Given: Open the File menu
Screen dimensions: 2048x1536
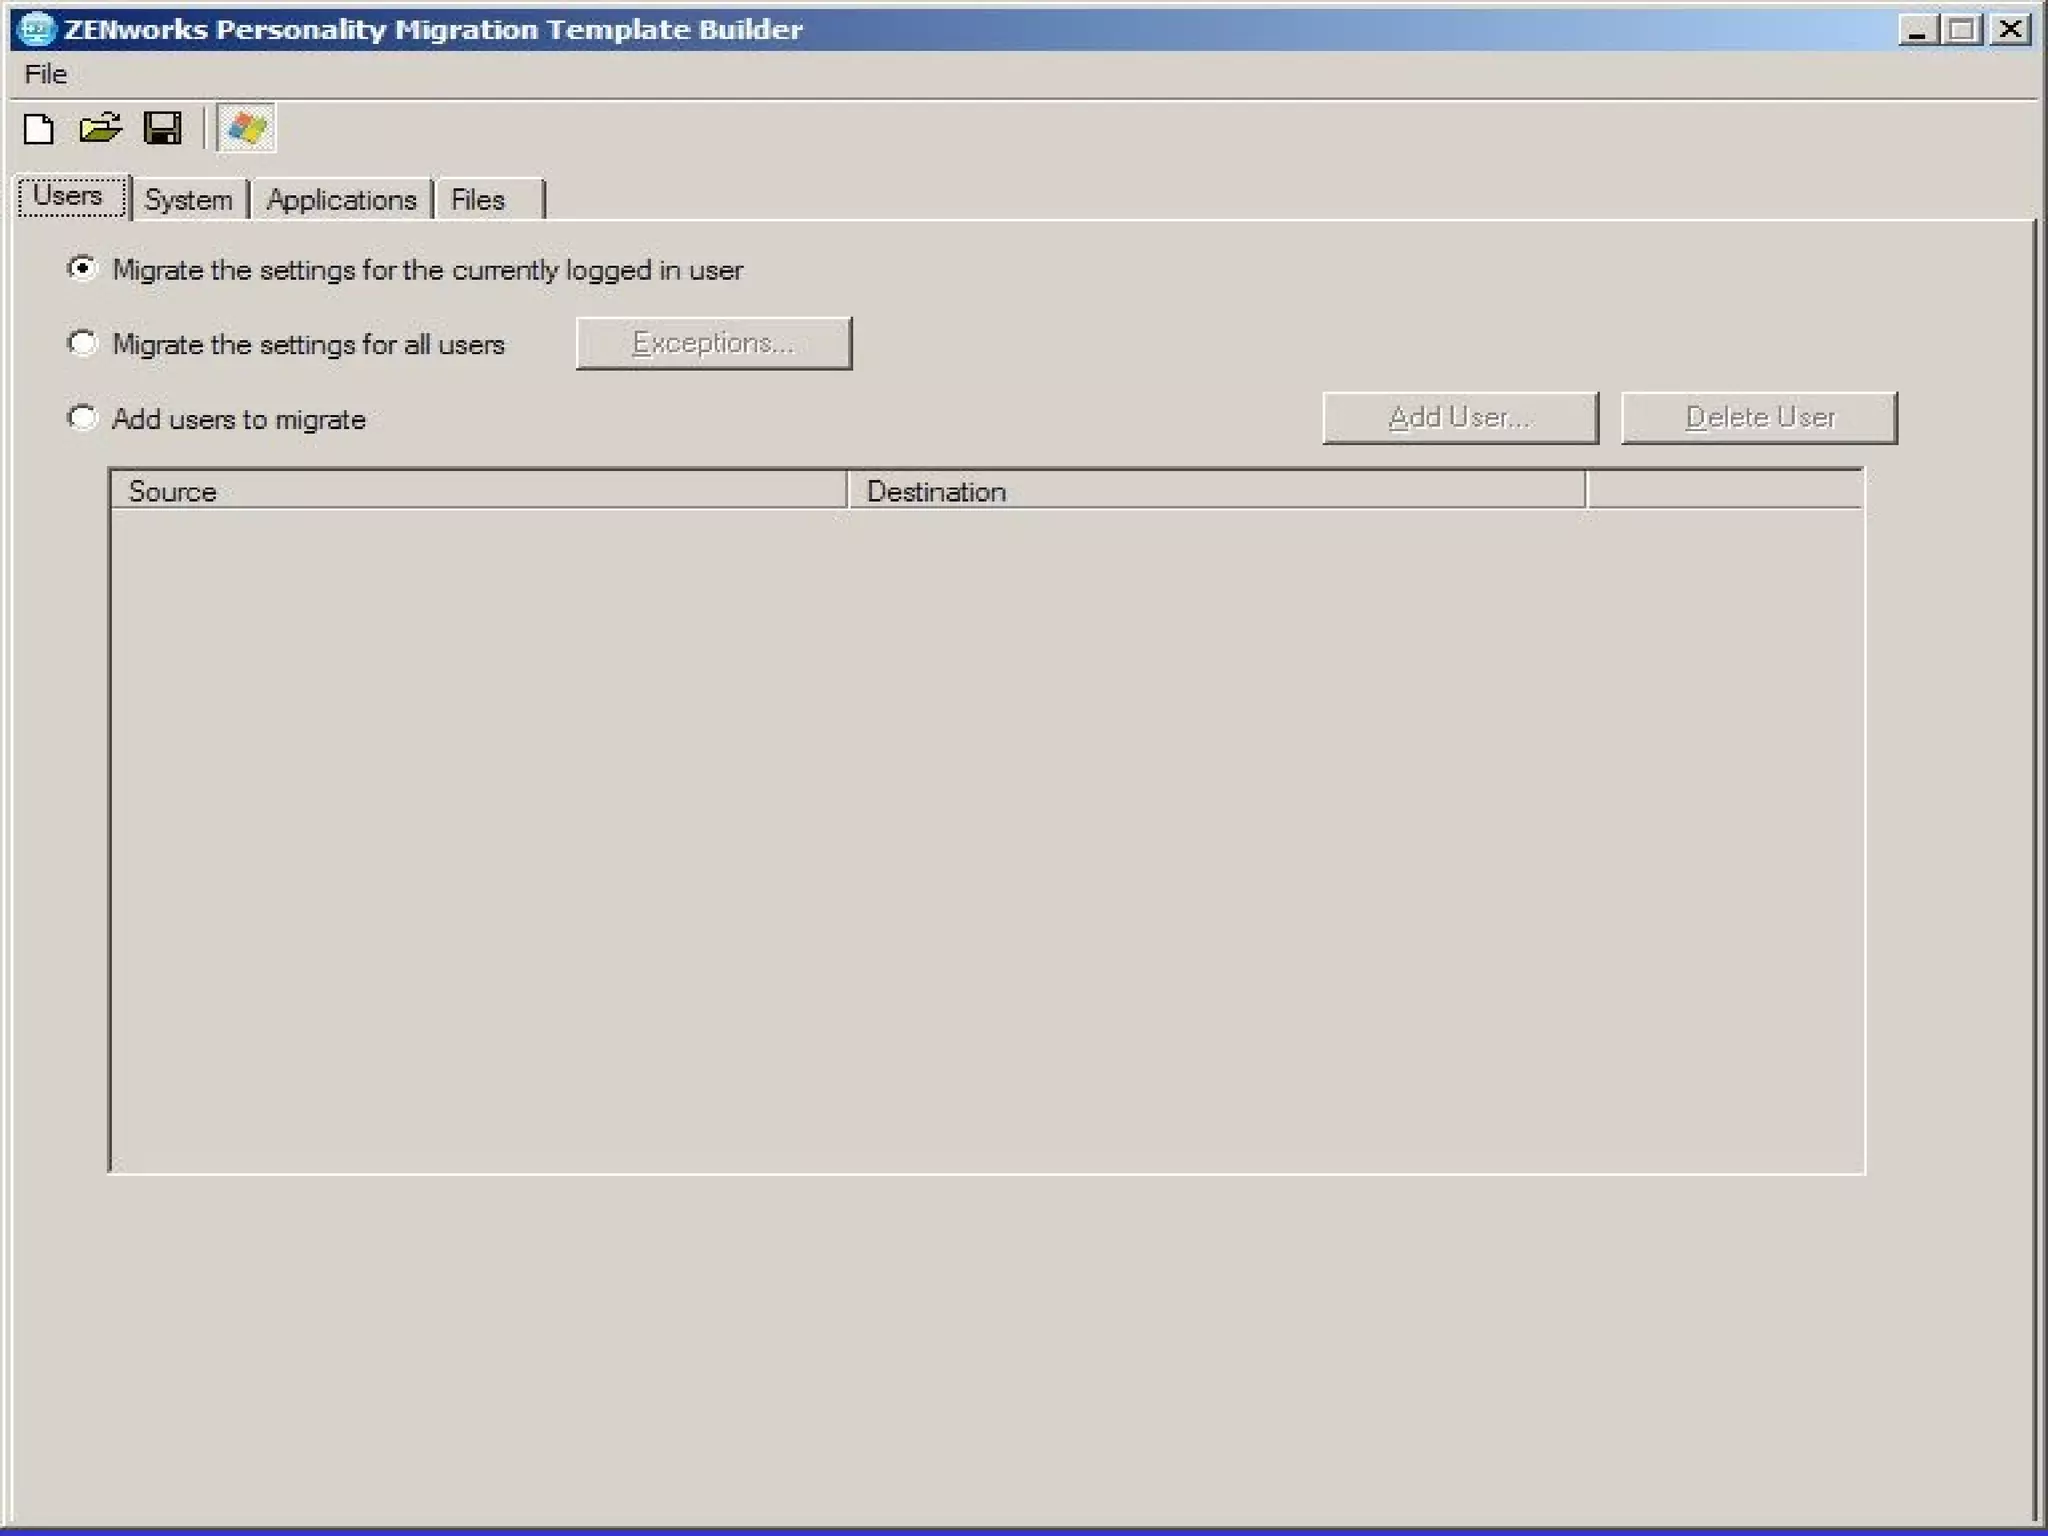Looking at the screenshot, I should click(x=46, y=74).
